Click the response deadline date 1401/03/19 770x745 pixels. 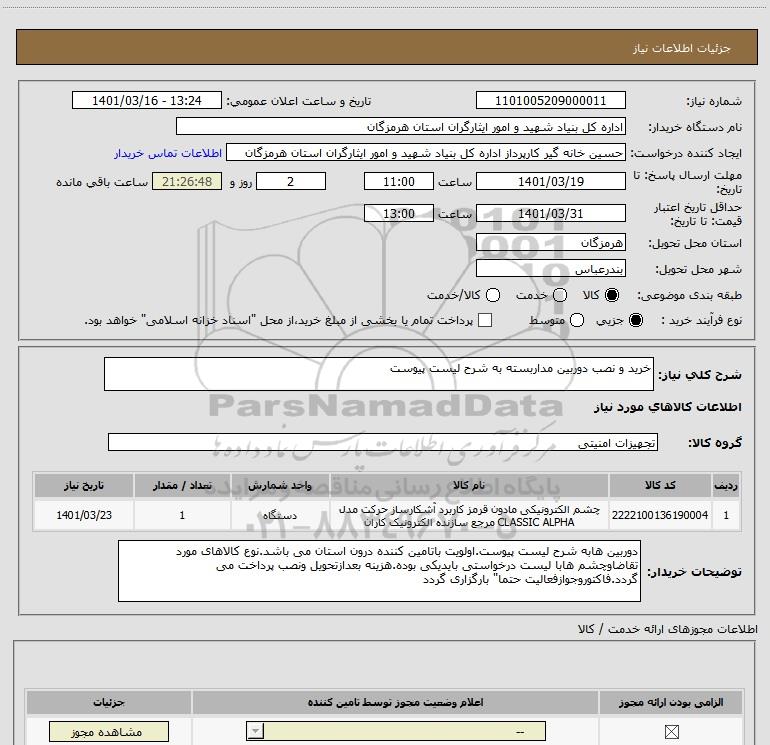(x=550, y=181)
